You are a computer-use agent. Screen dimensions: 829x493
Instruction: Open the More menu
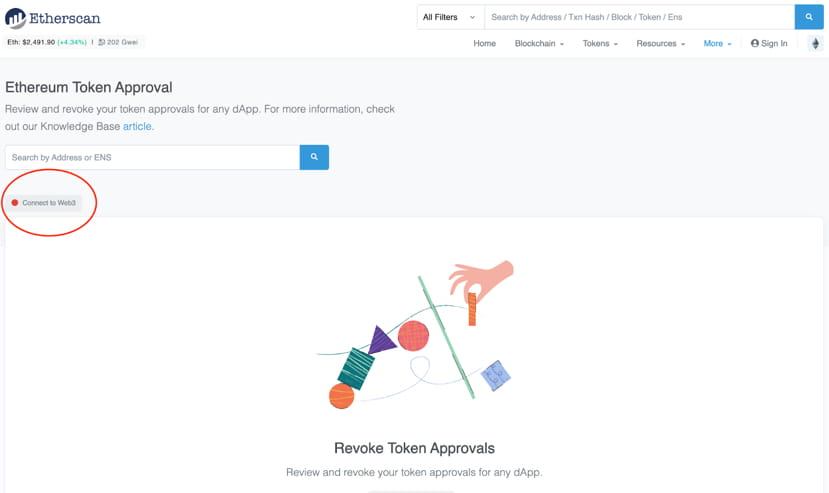(717, 44)
